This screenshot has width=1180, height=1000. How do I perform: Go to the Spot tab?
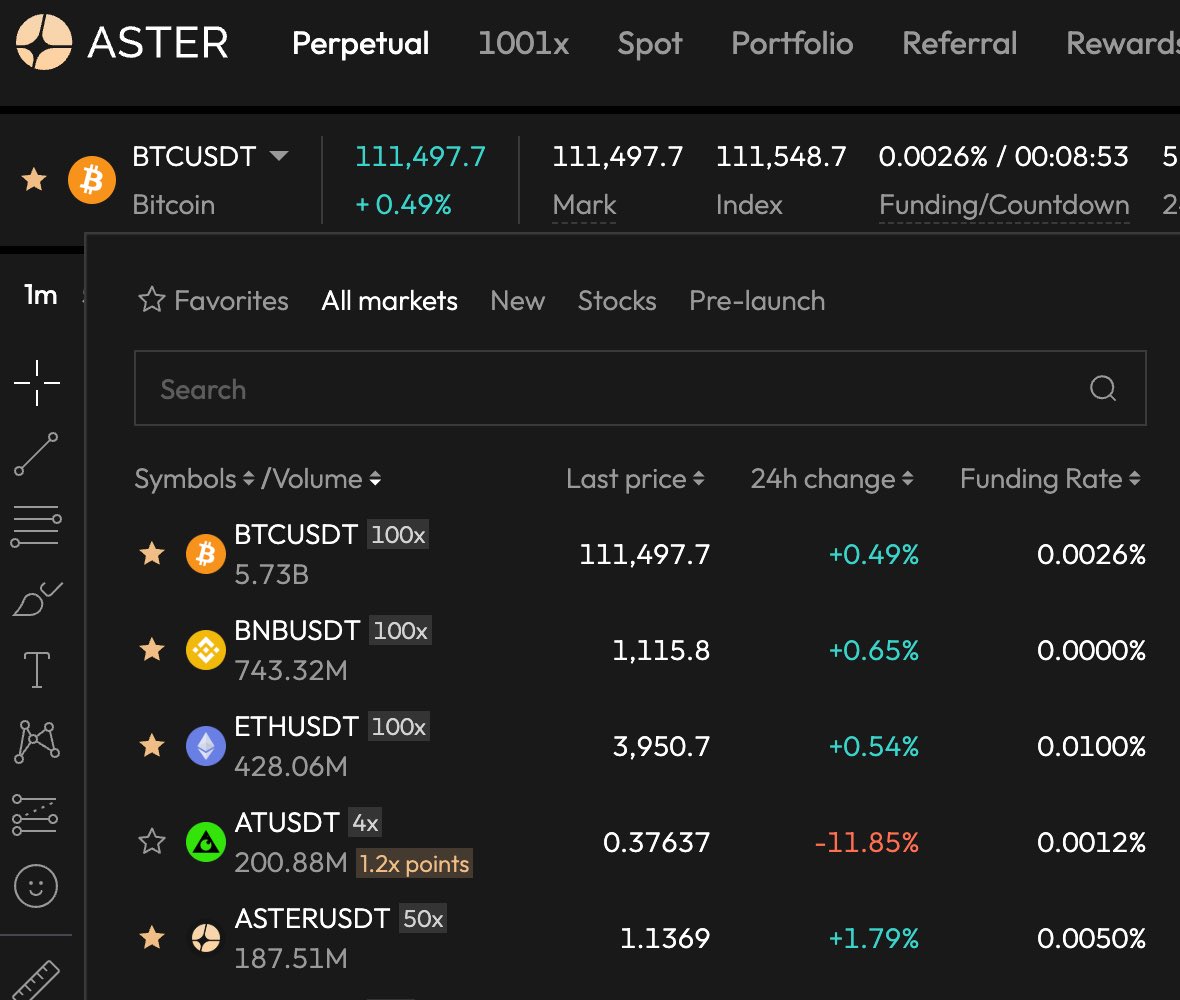click(649, 44)
